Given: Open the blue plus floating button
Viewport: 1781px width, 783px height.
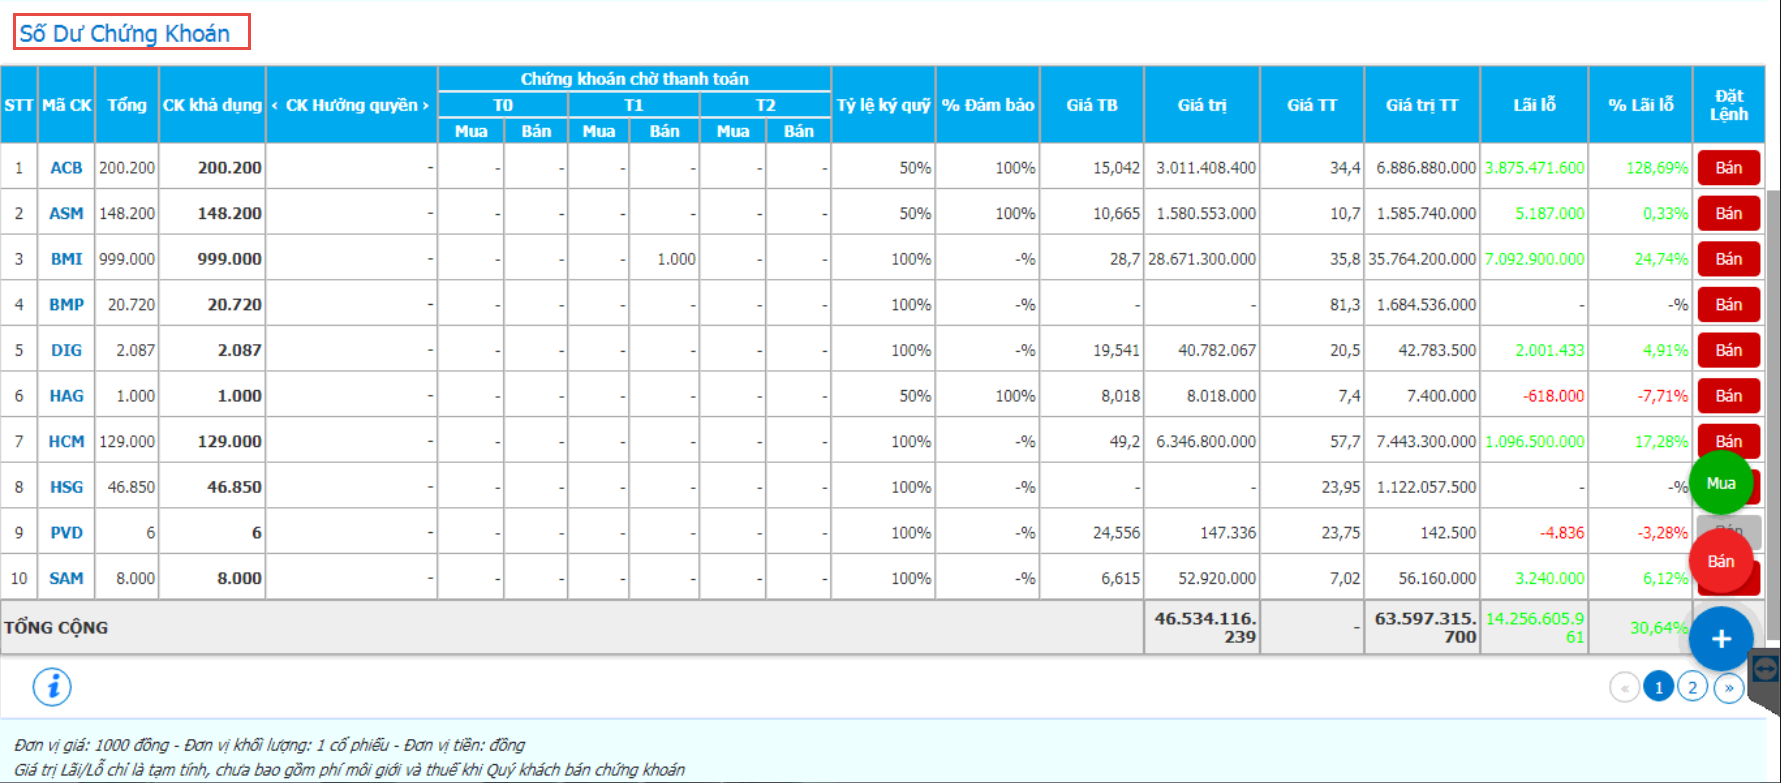Looking at the screenshot, I should point(1721,639).
